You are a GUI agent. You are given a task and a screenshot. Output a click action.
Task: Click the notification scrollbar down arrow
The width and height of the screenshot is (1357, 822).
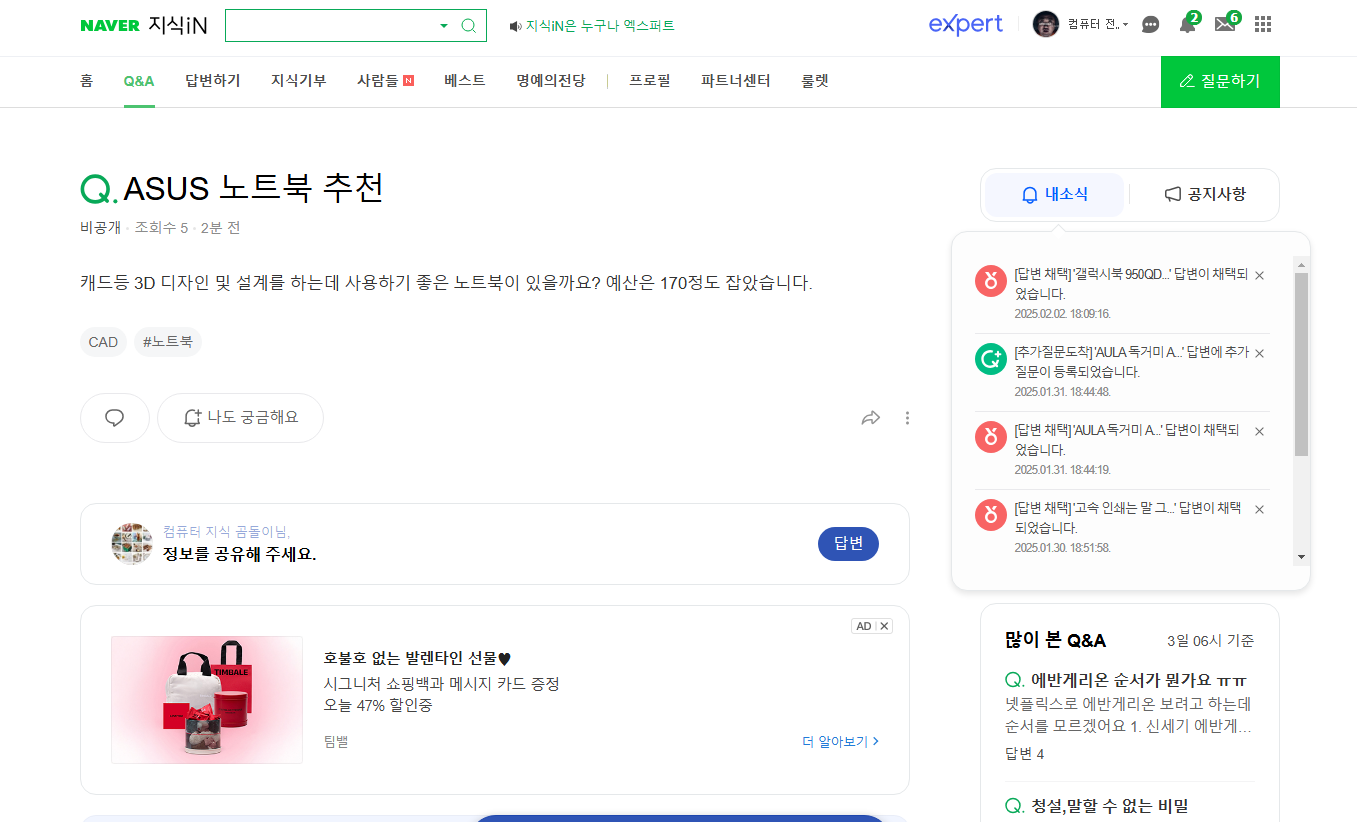tap(1301, 556)
